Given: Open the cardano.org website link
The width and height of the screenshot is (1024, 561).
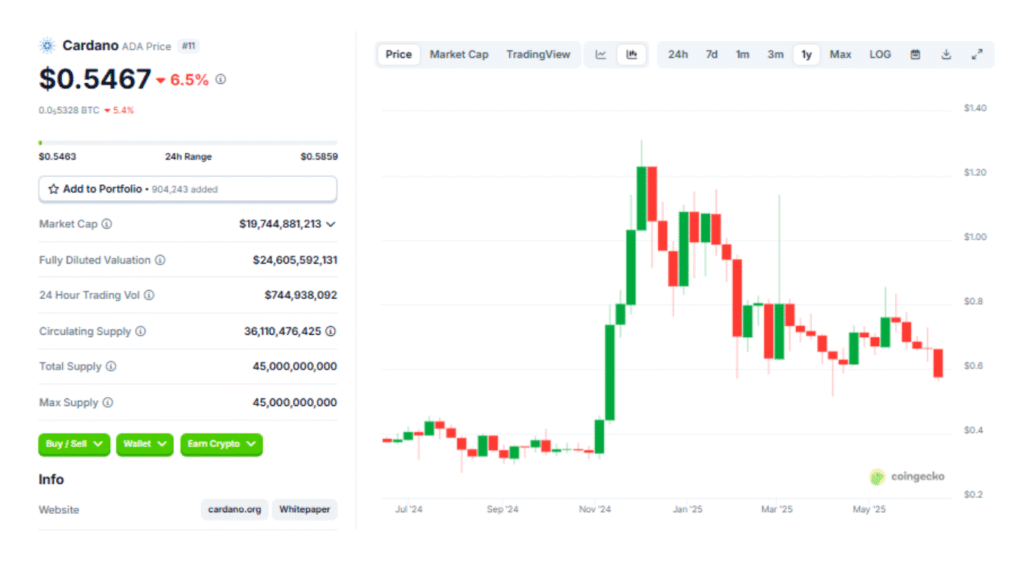Looking at the screenshot, I should [235, 510].
